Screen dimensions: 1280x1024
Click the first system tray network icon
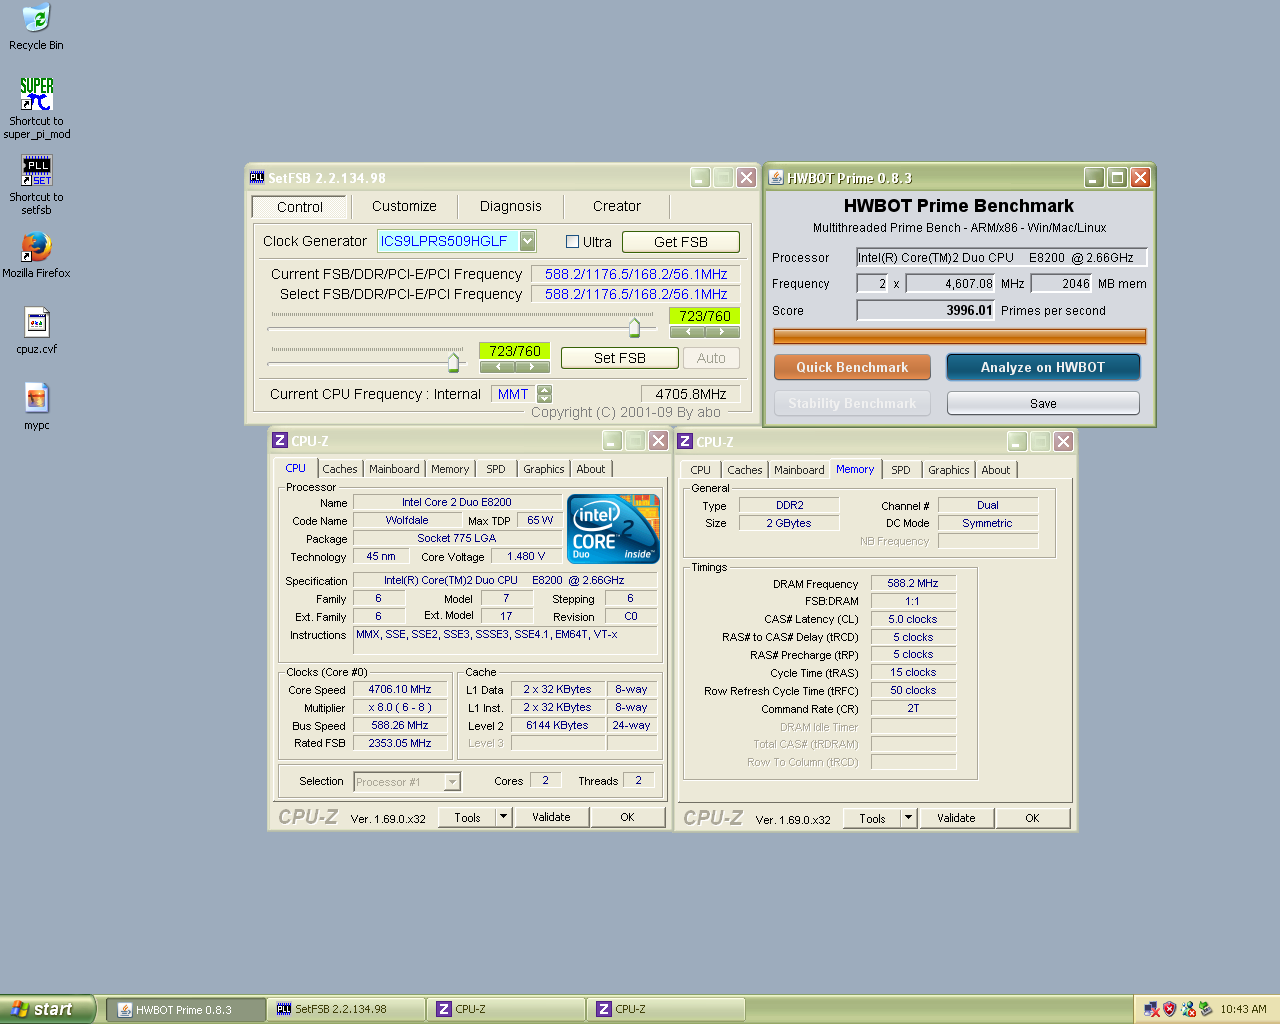coord(1151,1009)
